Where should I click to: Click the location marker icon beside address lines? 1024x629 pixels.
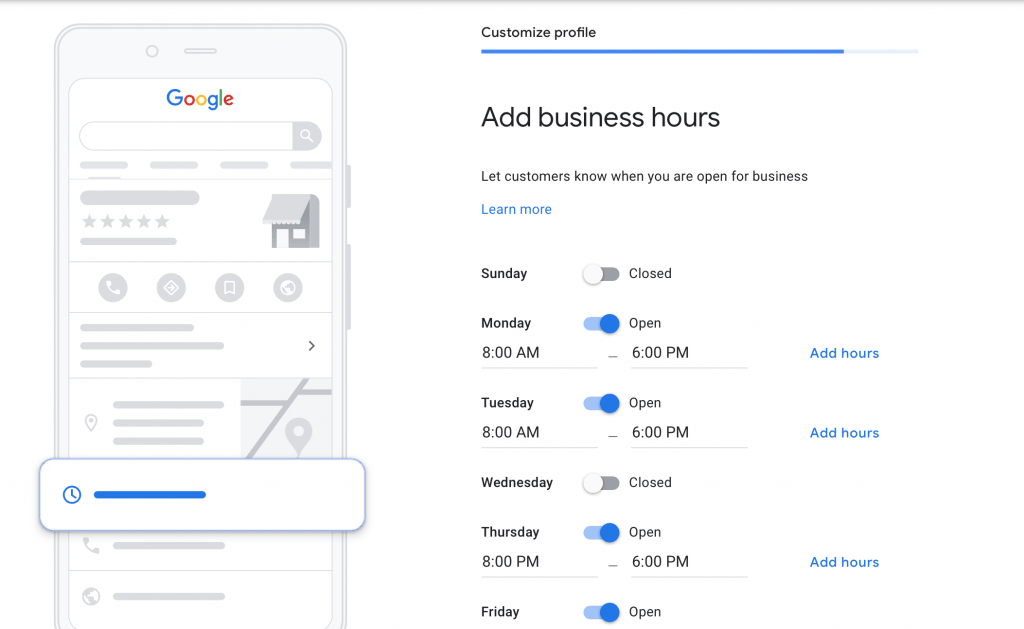[91, 423]
